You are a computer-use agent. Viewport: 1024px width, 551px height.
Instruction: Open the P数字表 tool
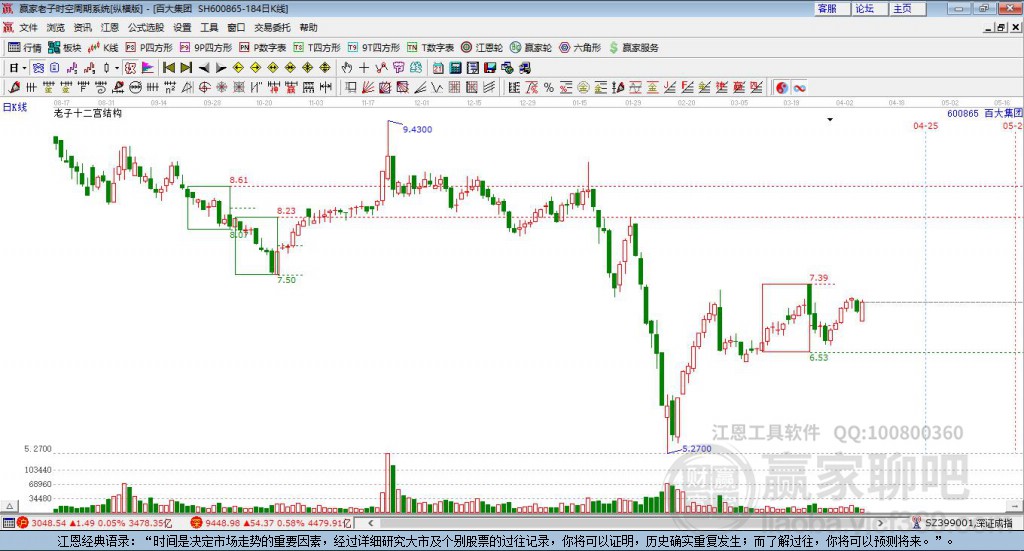click(263, 48)
